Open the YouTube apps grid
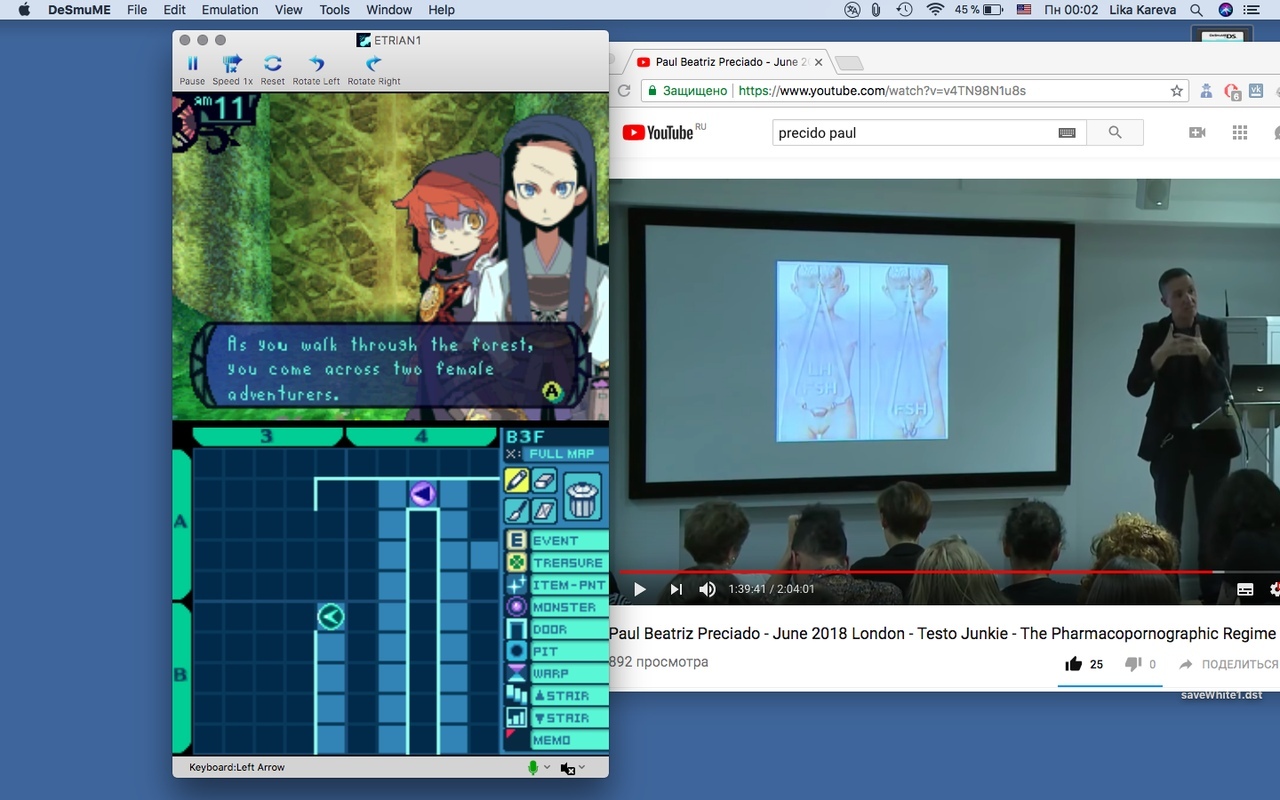The width and height of the screenshot is (1280, 800). coord(1240,132)
